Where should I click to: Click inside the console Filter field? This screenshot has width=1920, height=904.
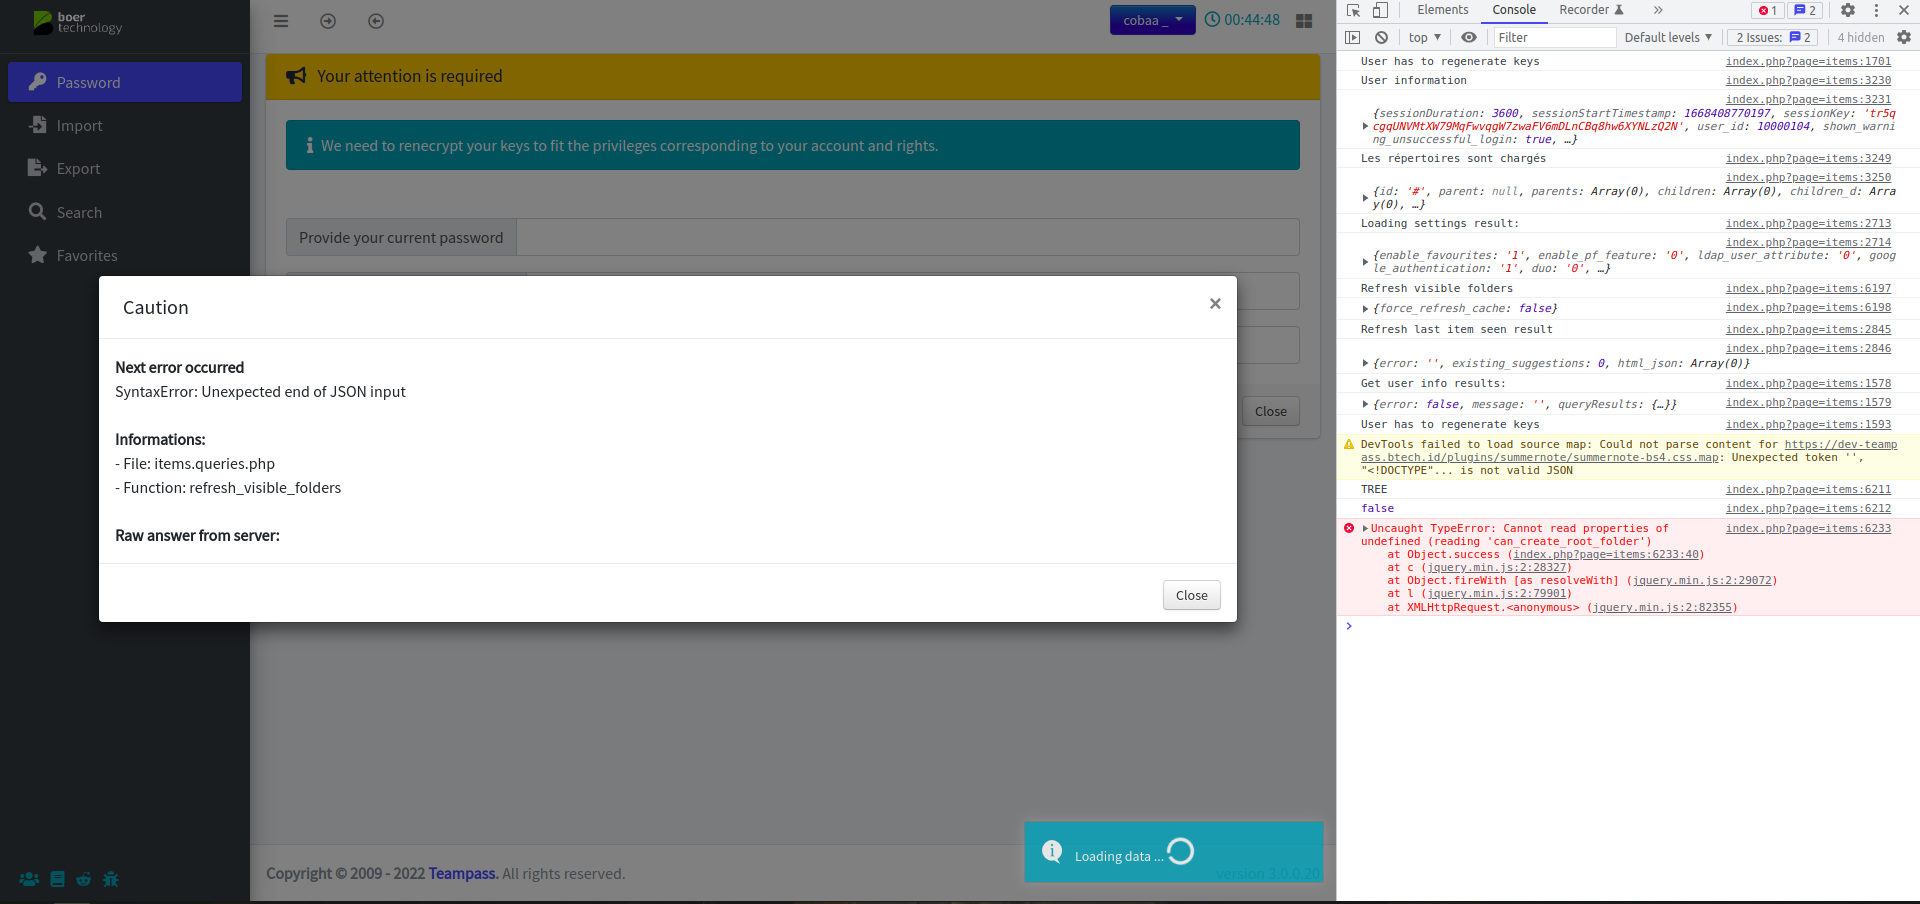point(1554,37)
